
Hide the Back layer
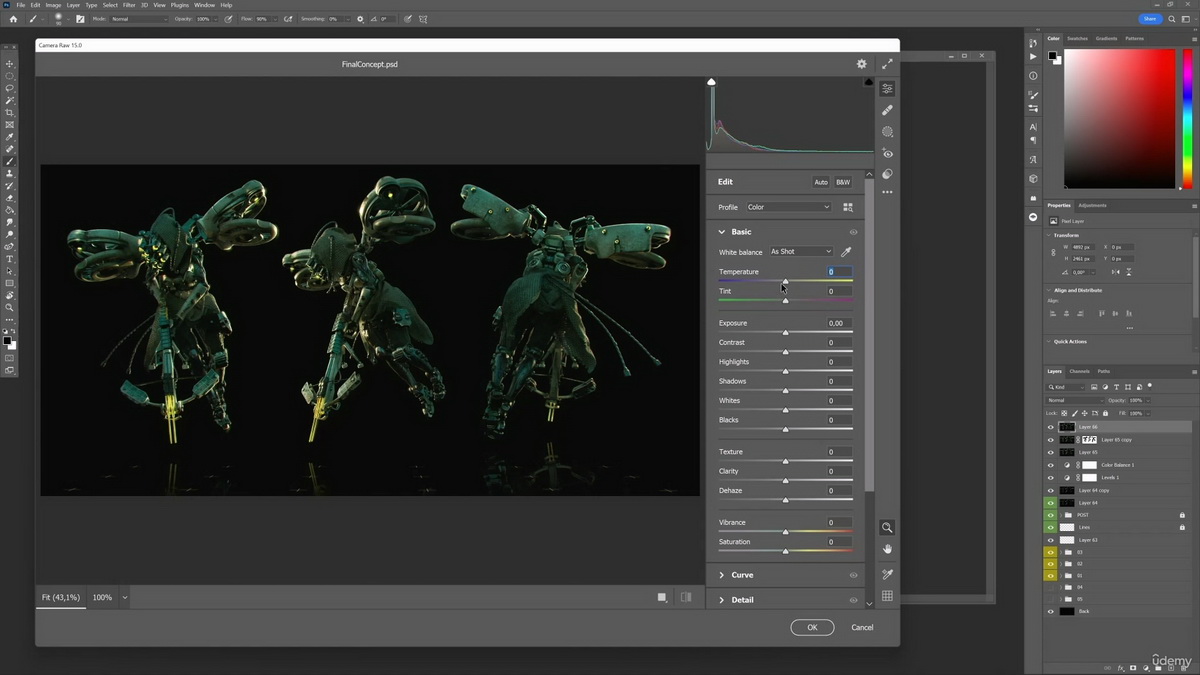click(1050, 611)
